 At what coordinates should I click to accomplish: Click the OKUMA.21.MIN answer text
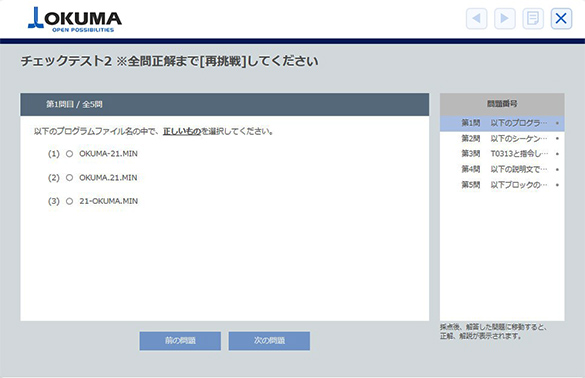click(x=108, y=178)
